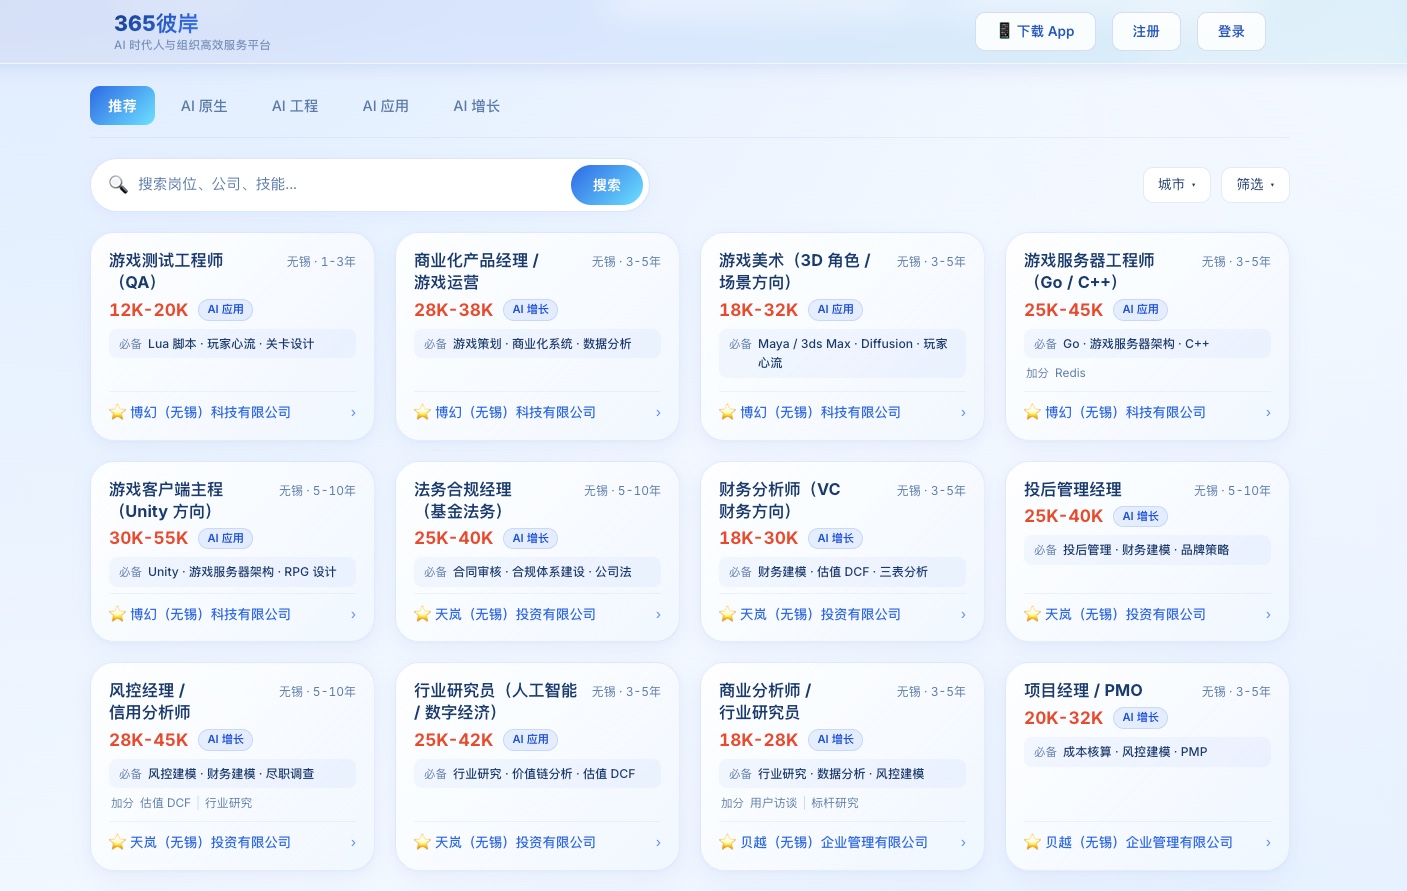Click the chevron arrow on 商业分析师 card
This screenshot has height=891, width=1407.
(x=963, y=842)
